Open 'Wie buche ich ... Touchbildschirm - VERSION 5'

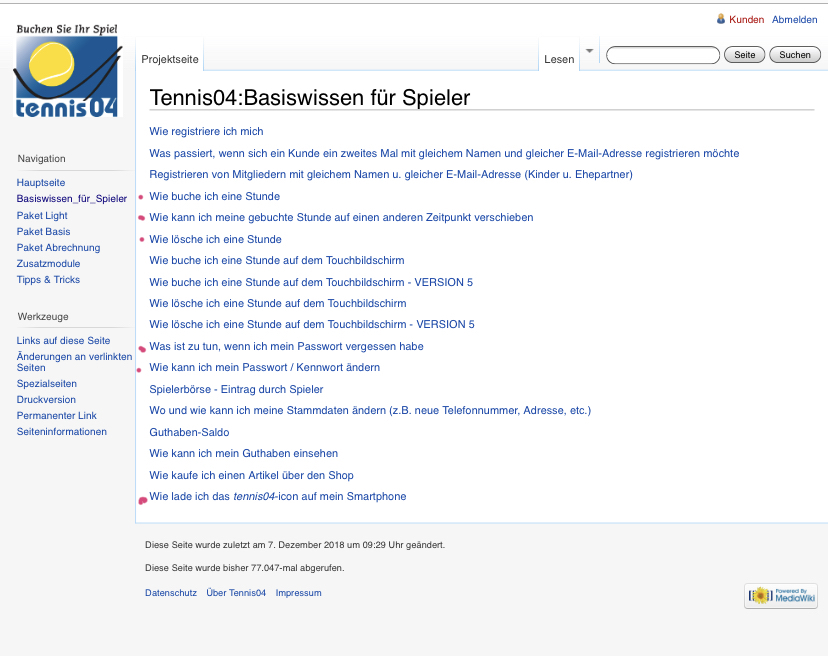(x=311, y=282)
